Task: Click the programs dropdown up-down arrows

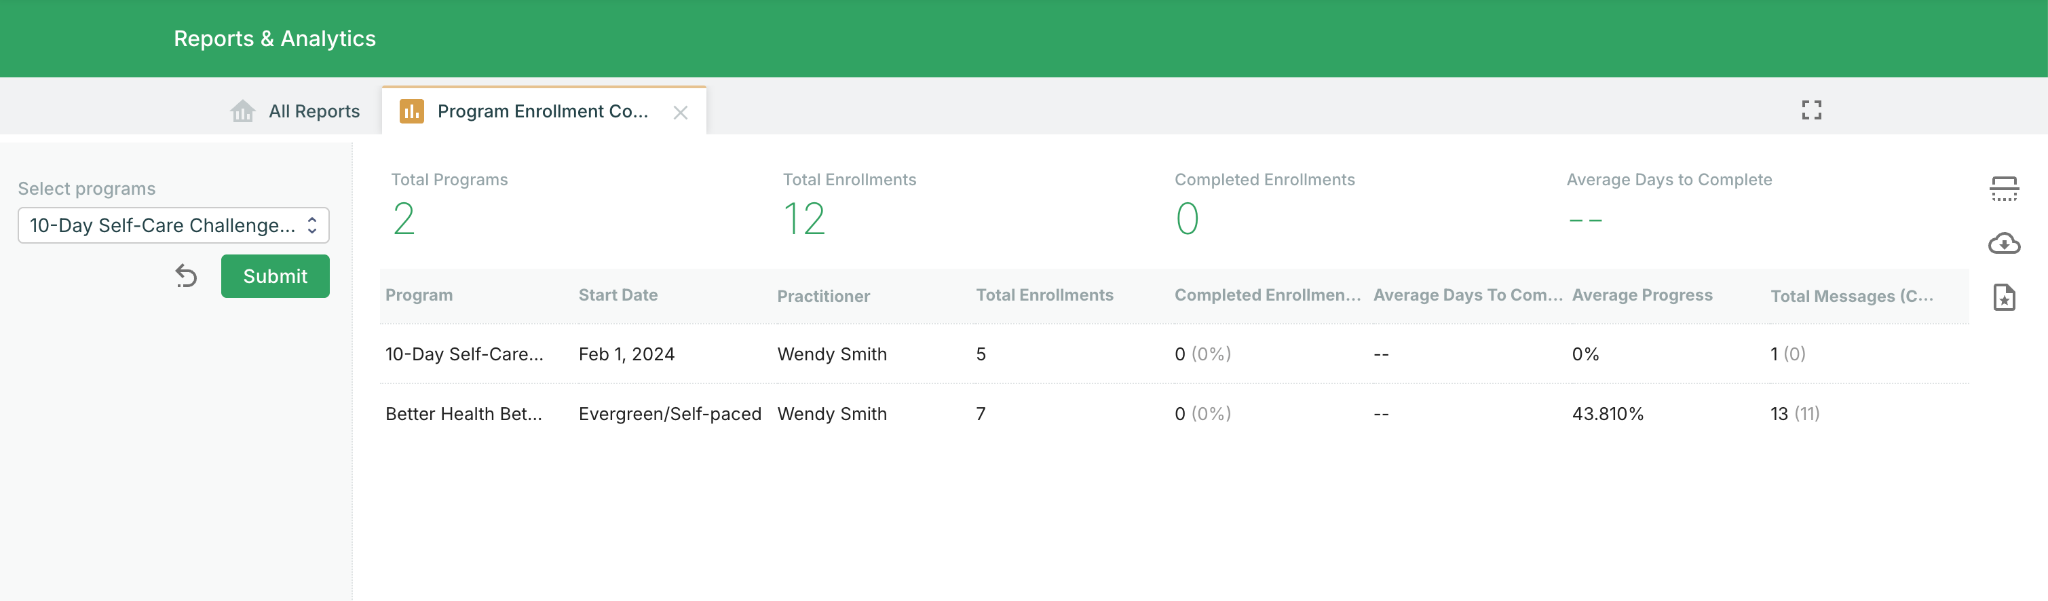Action: coord(312,225)
